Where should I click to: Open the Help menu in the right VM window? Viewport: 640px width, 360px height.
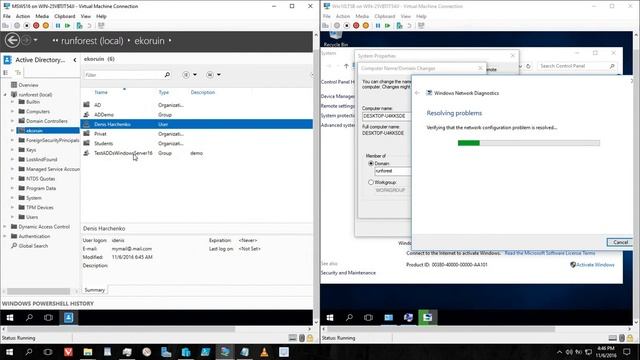click(421, 16)
